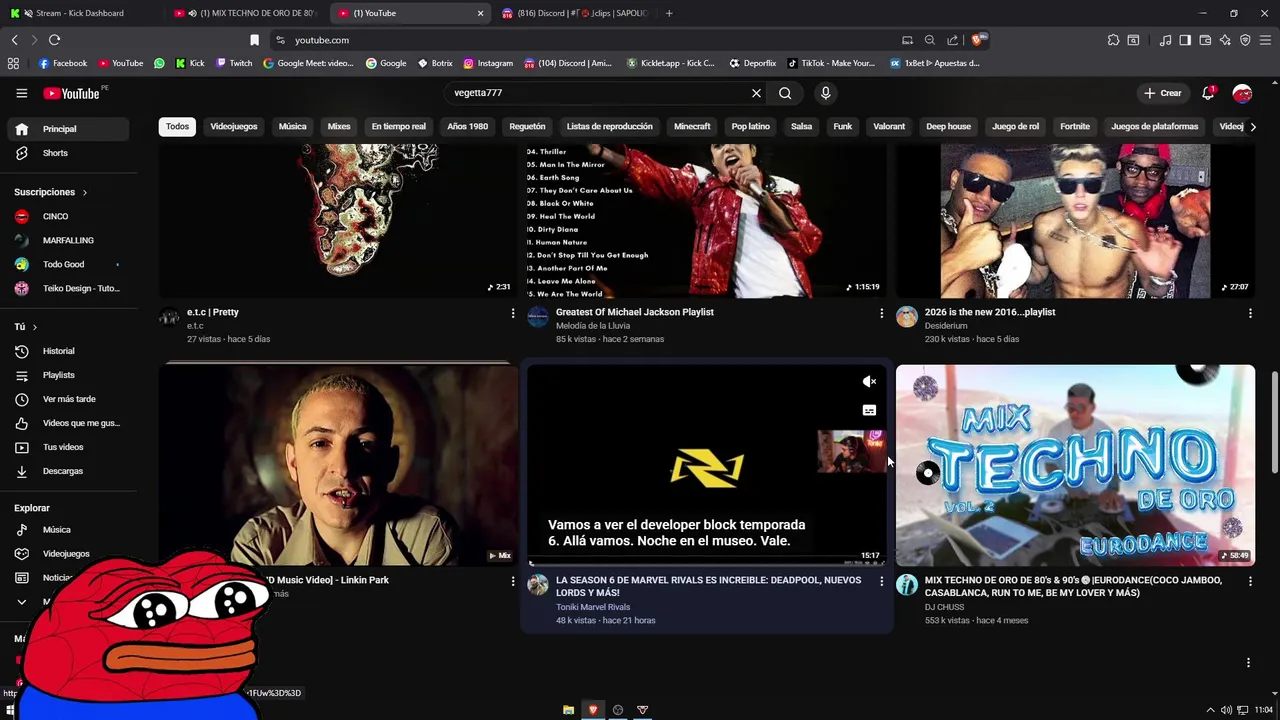Reload the page in the browser
The image size is (1280, 720).
point(54,40)
